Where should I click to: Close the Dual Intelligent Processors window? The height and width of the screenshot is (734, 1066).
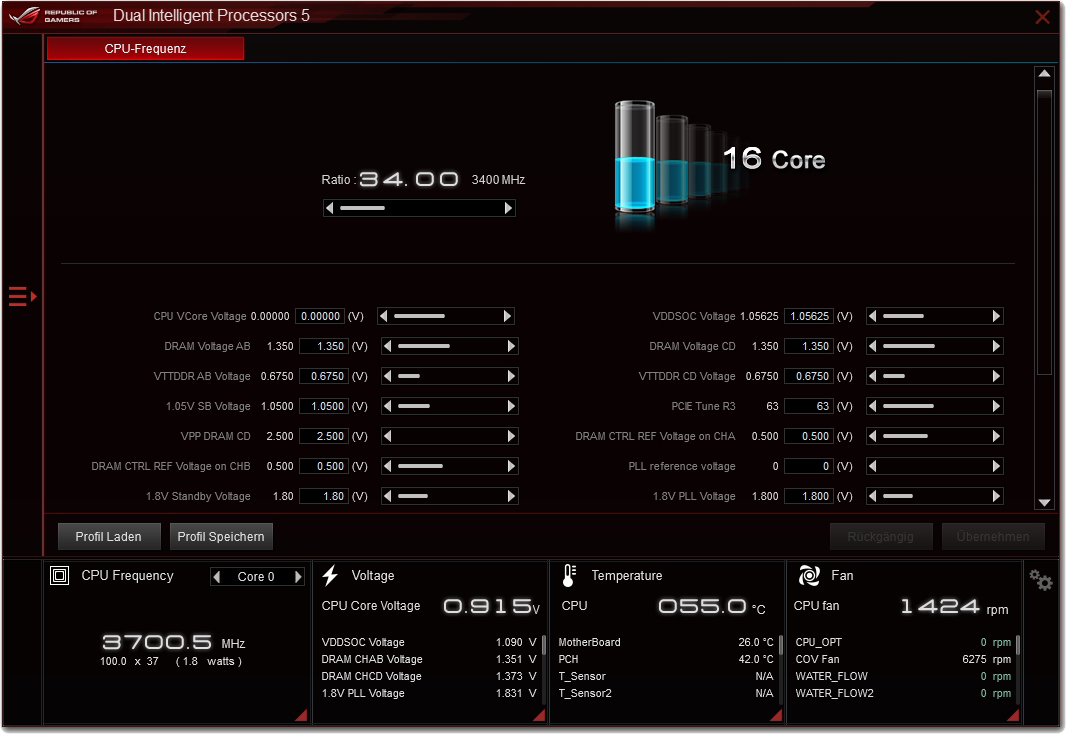[1042, 17]
